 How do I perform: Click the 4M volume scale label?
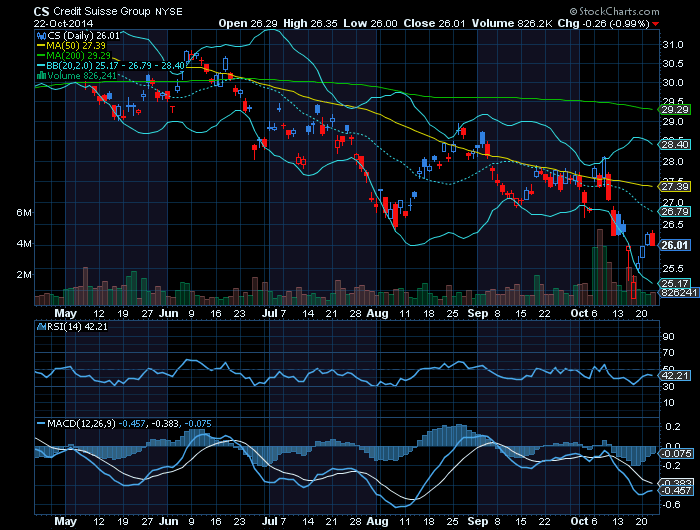point(24,244)
